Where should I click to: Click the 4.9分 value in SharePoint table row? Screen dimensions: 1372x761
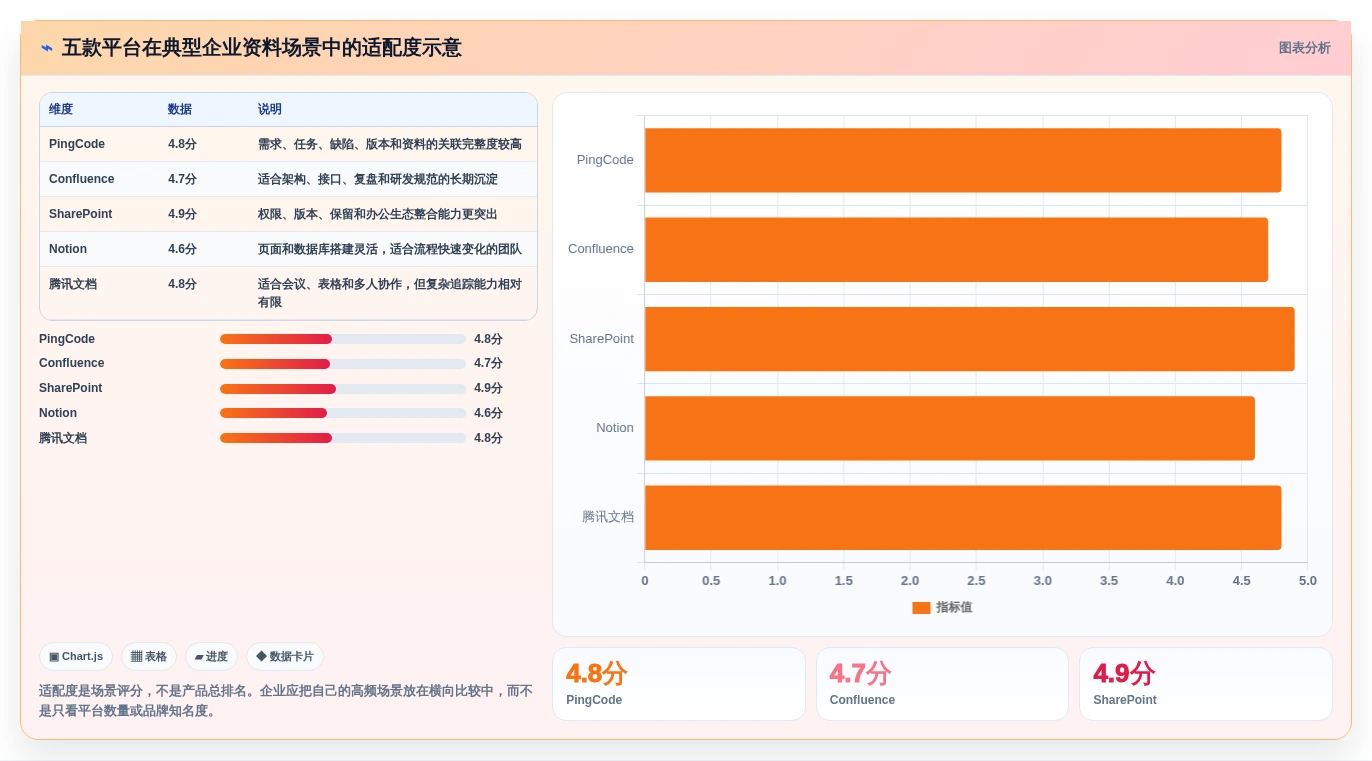(182, 214)
